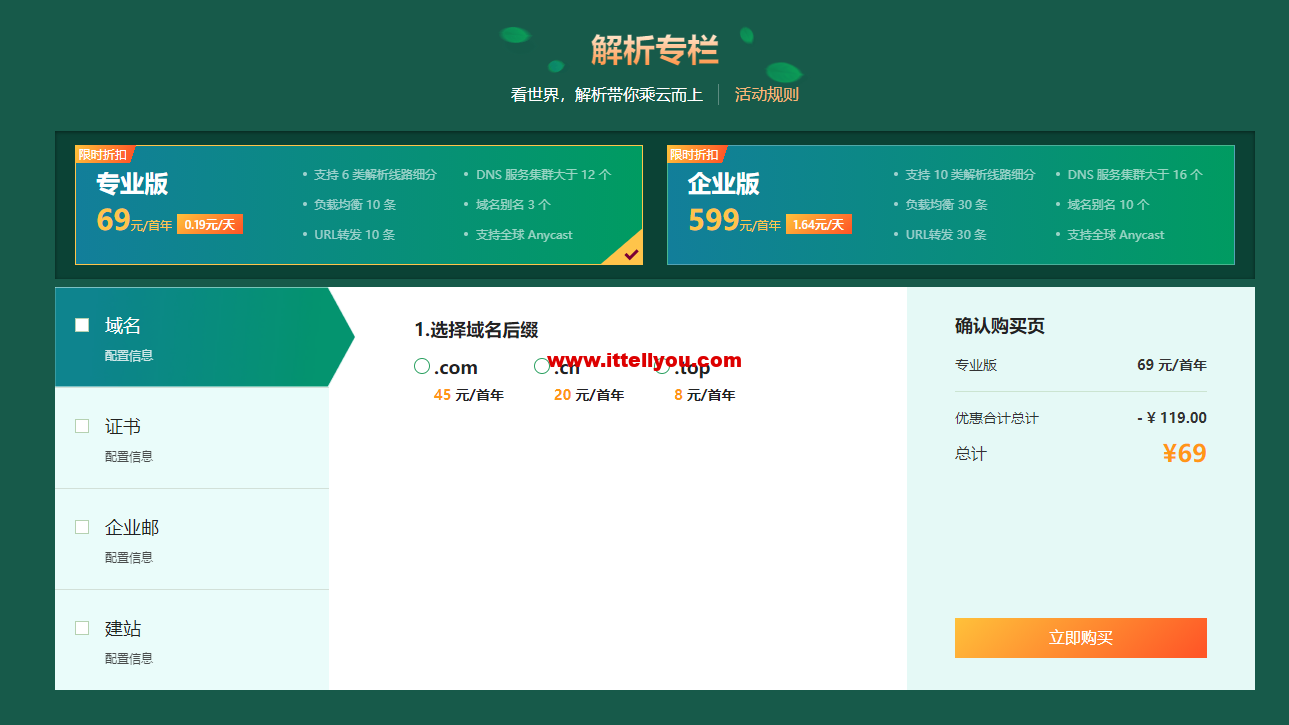Click 负载均衡 30 条 feature text
Viewport: 1289px width, 725px height.
pyautogui.click(x=946, y=204)
